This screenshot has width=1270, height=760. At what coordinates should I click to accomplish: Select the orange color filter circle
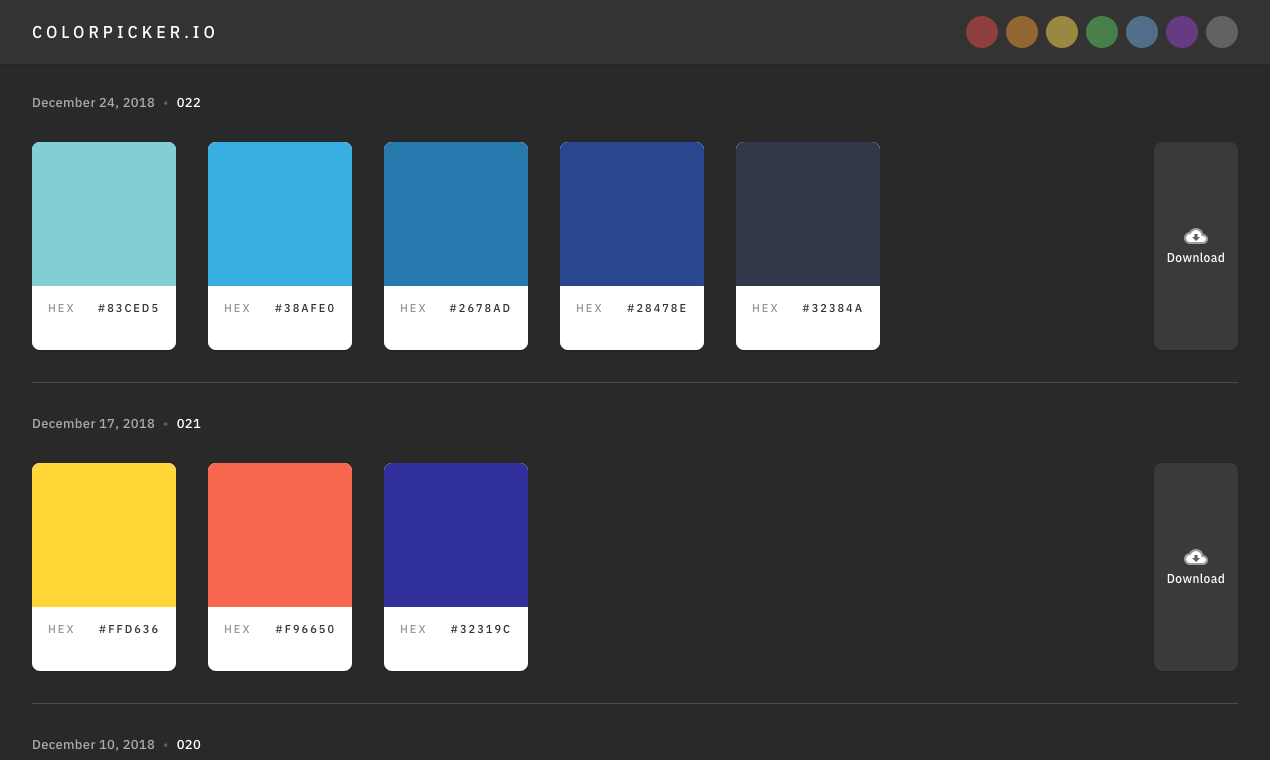pyautogui.click(x=1022, y=31)
